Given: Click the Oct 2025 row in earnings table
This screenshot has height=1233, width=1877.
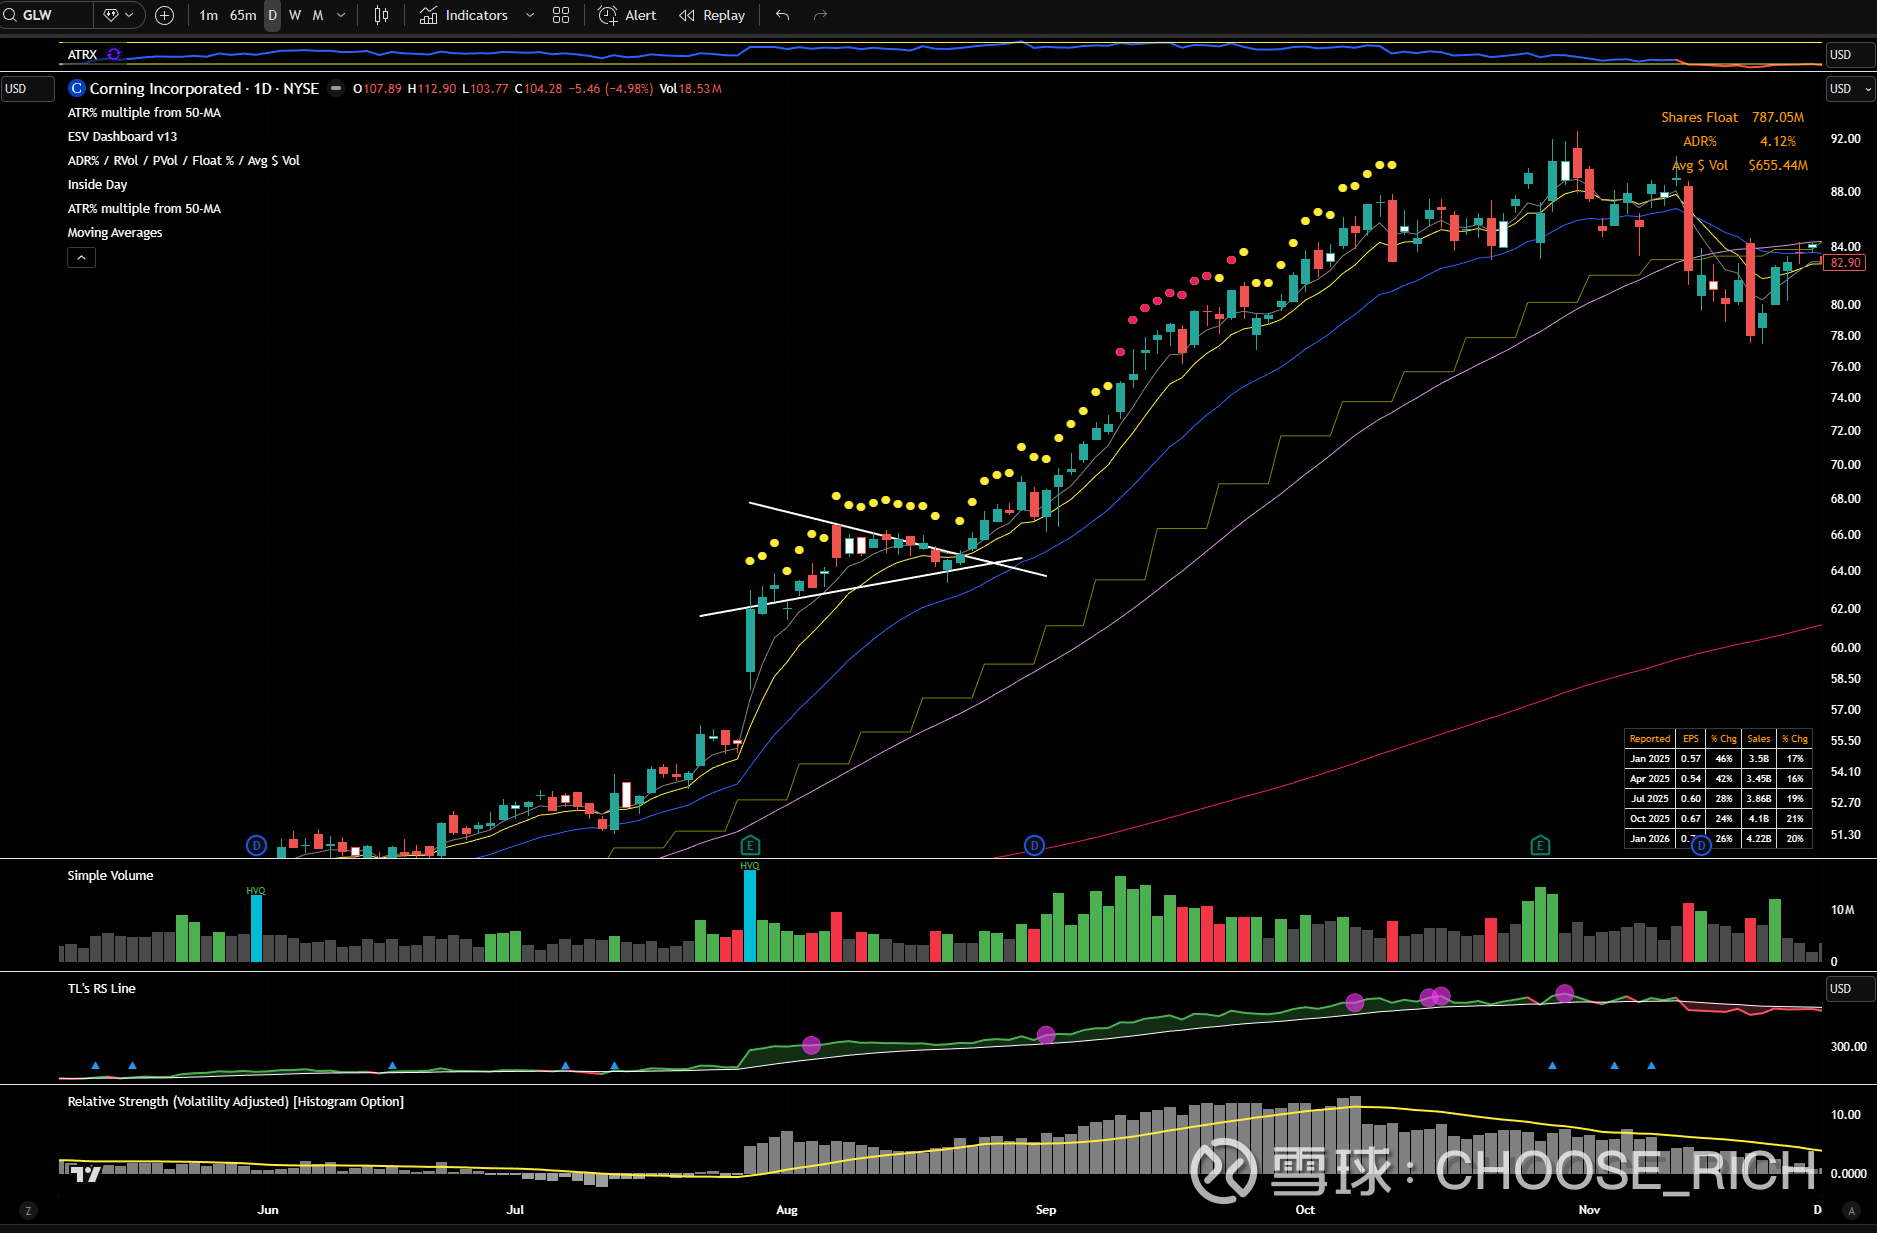Looking at the screenshot, I should [x=1718, y=819].
